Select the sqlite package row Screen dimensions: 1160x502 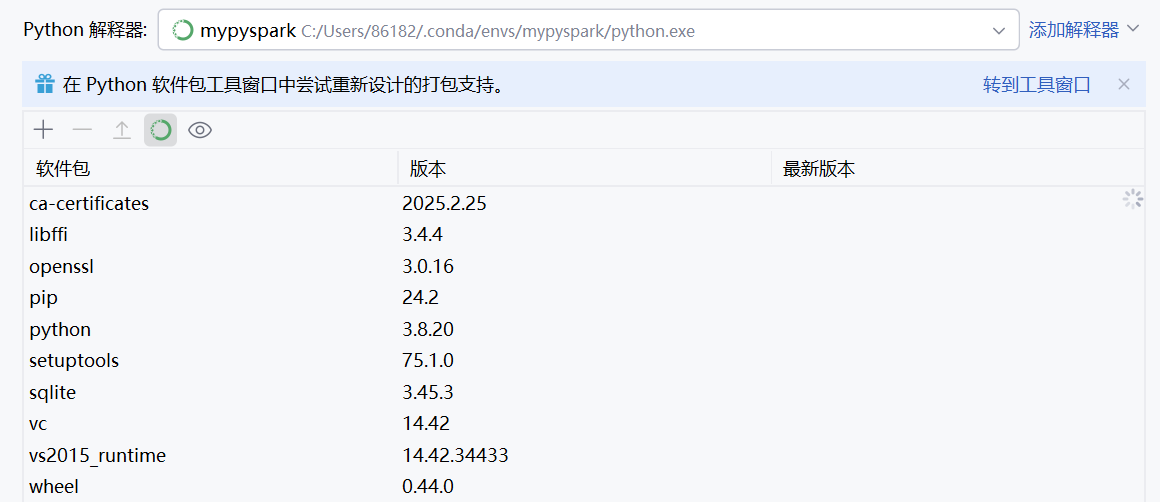[x=584, y=393]
